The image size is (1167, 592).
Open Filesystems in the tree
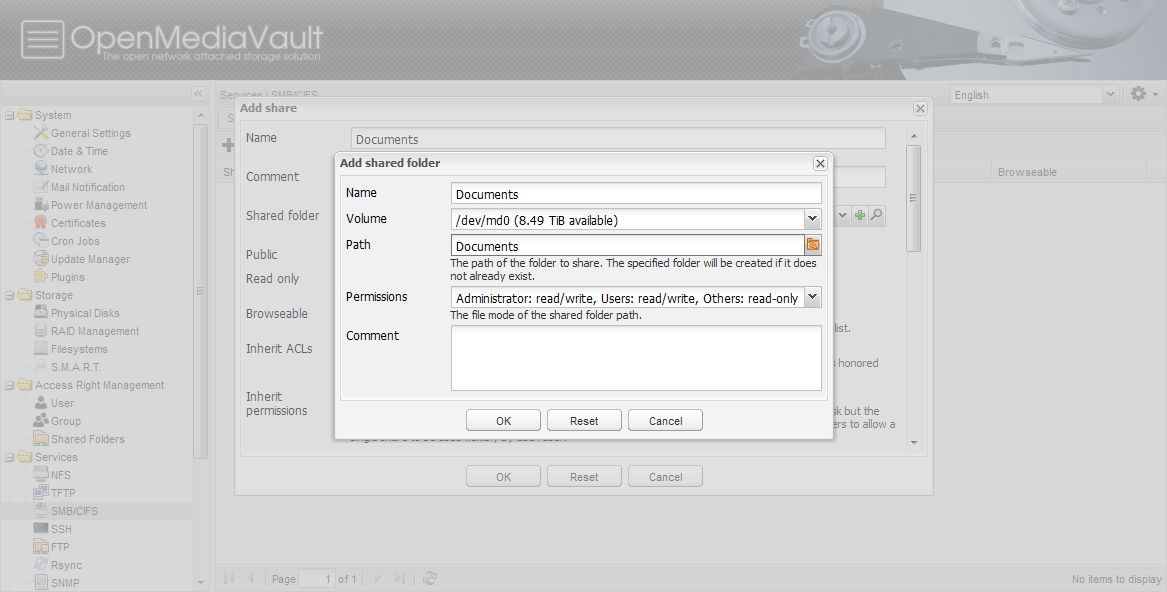pyautogui.click(x=79, y=349)
